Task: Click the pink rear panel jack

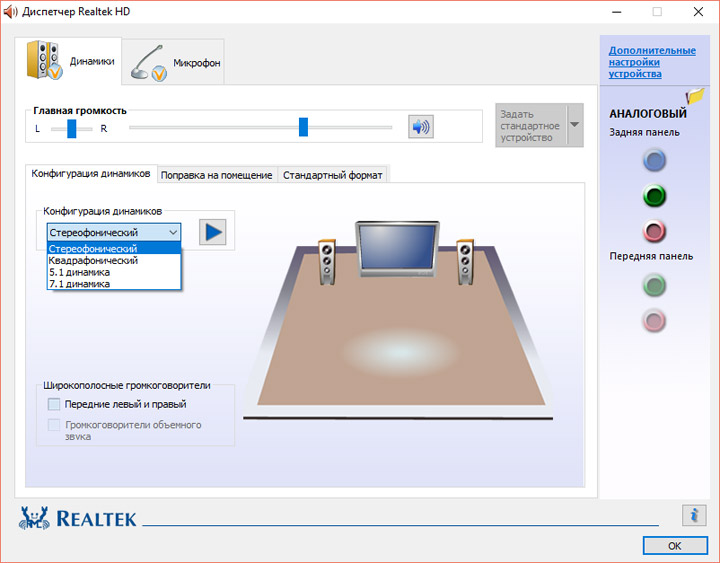Action: (654, 231)
